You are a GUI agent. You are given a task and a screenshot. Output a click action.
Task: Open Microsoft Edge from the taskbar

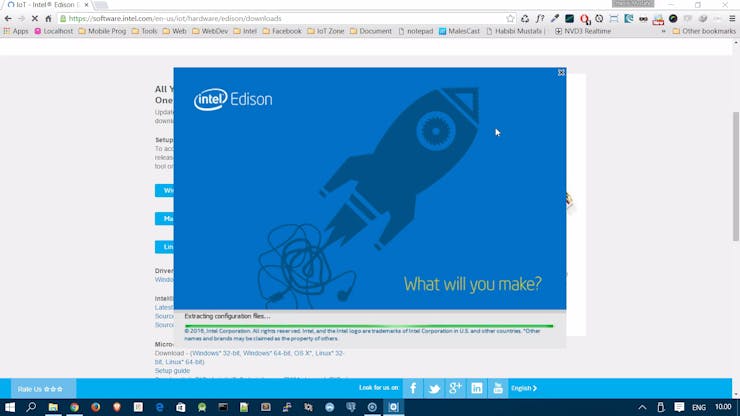(x=160, y=407)
